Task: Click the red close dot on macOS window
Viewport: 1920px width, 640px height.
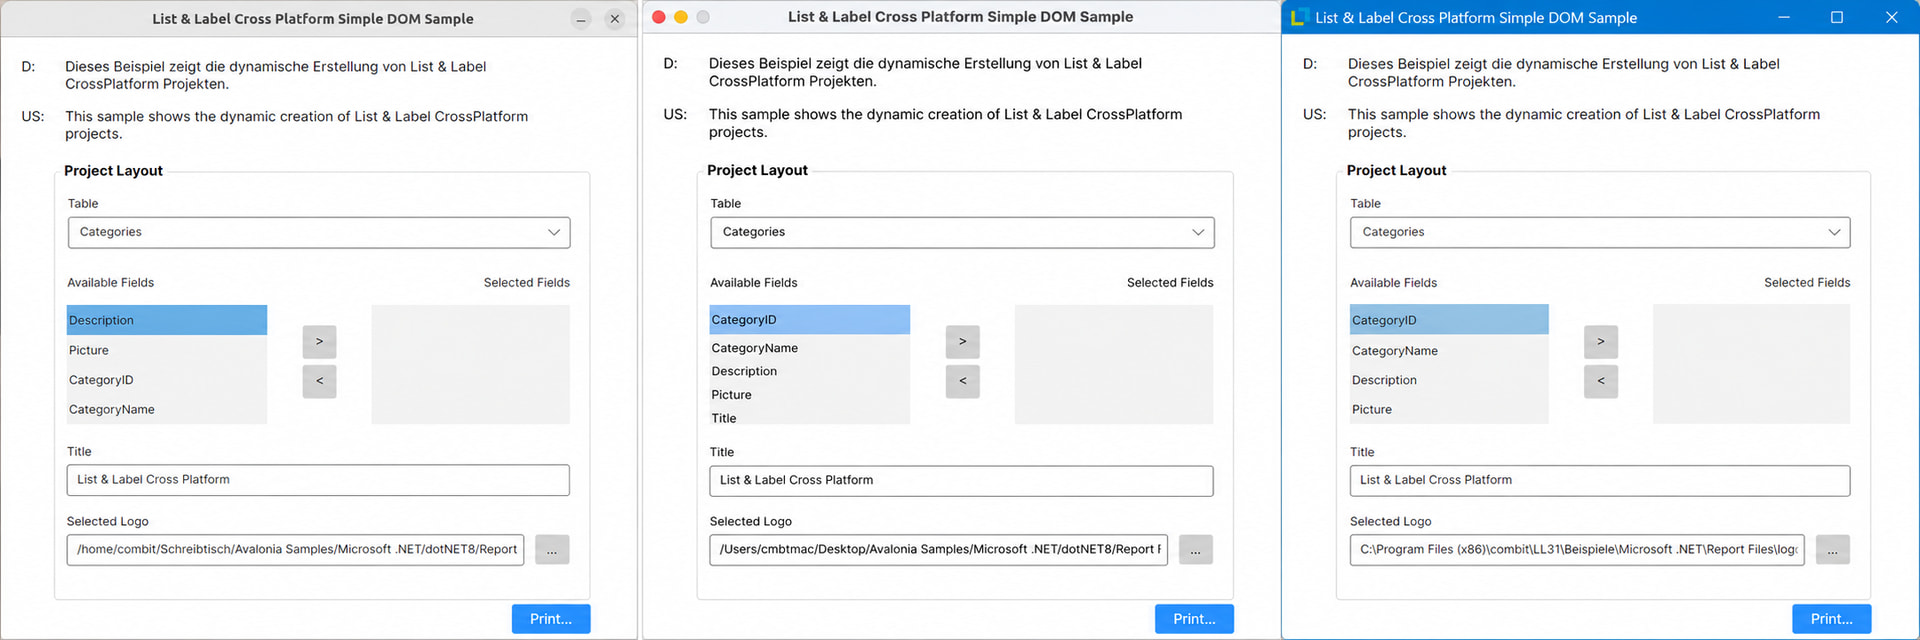Action: pos(659,17)
